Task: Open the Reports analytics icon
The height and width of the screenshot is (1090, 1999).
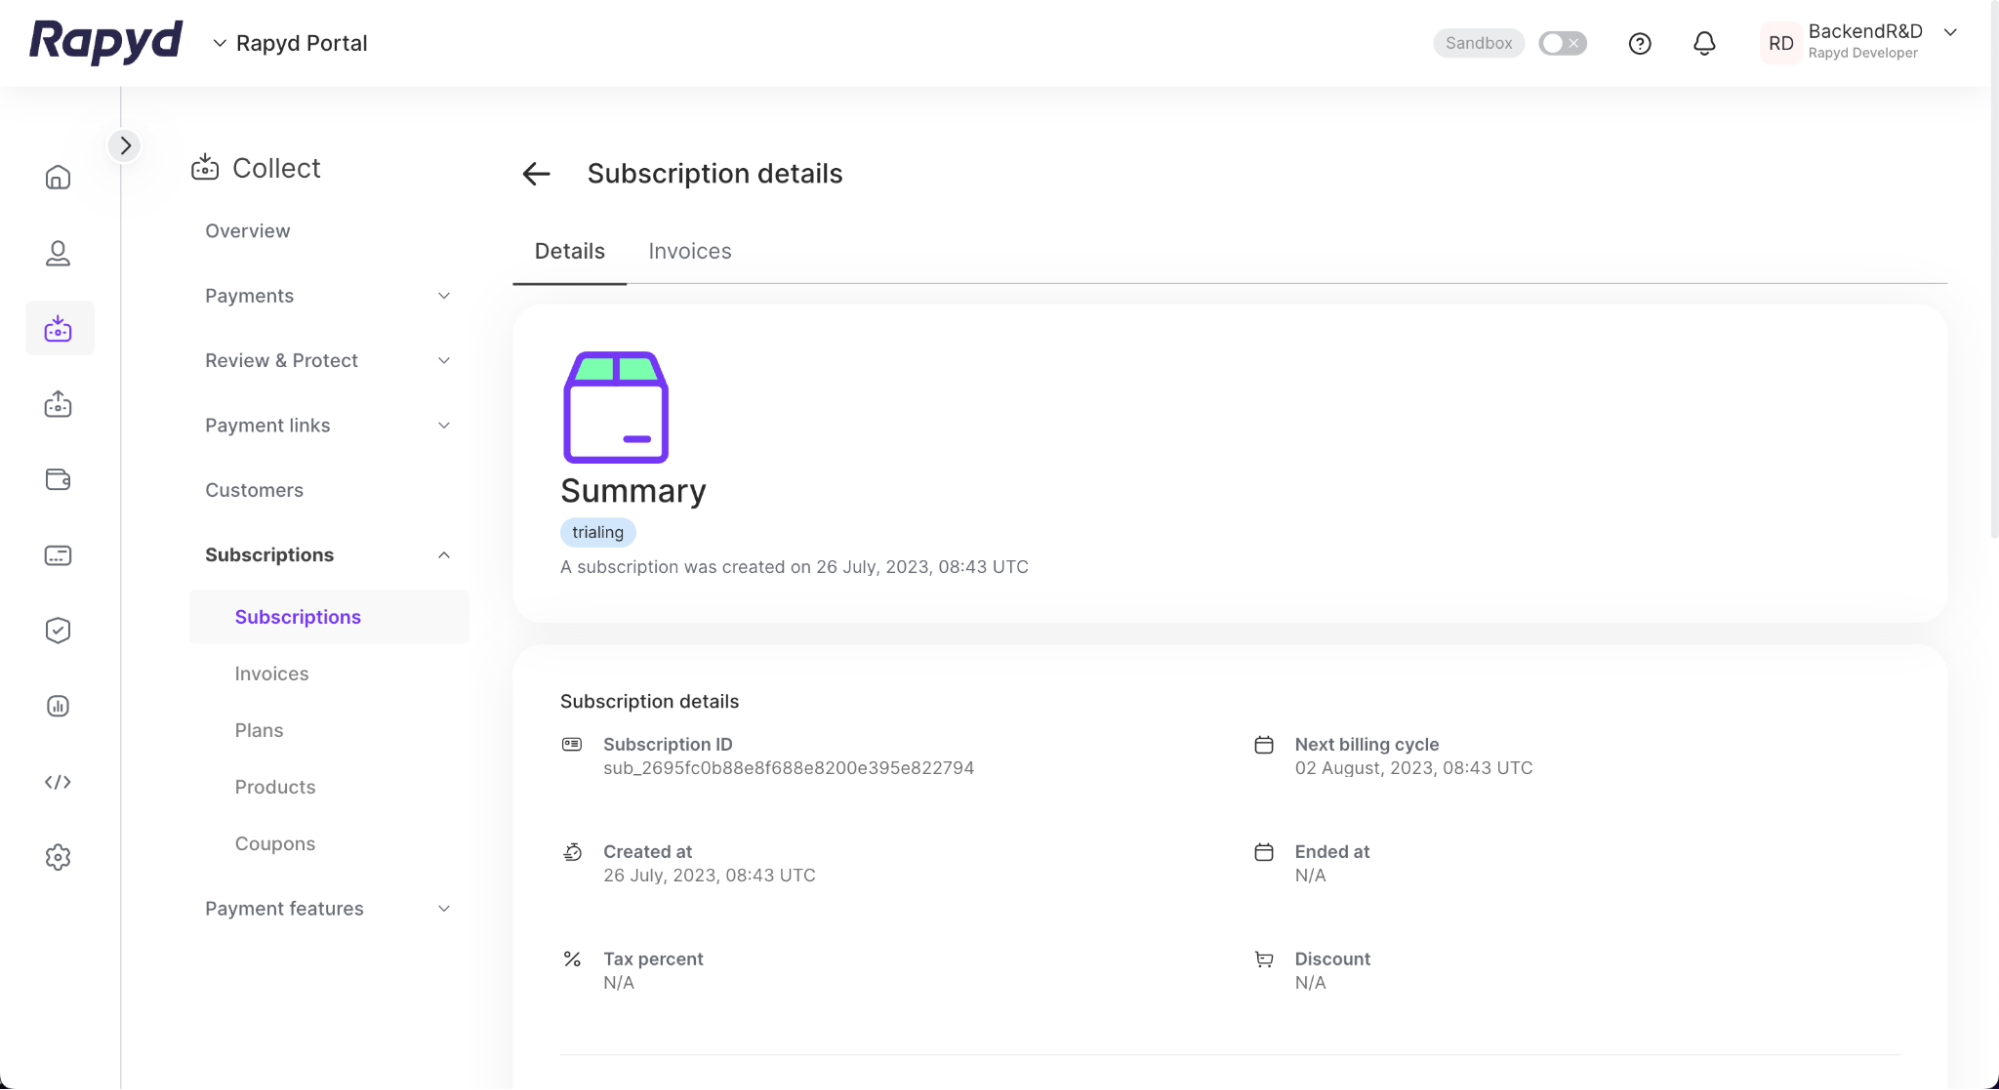Action: tap(58, 706)
